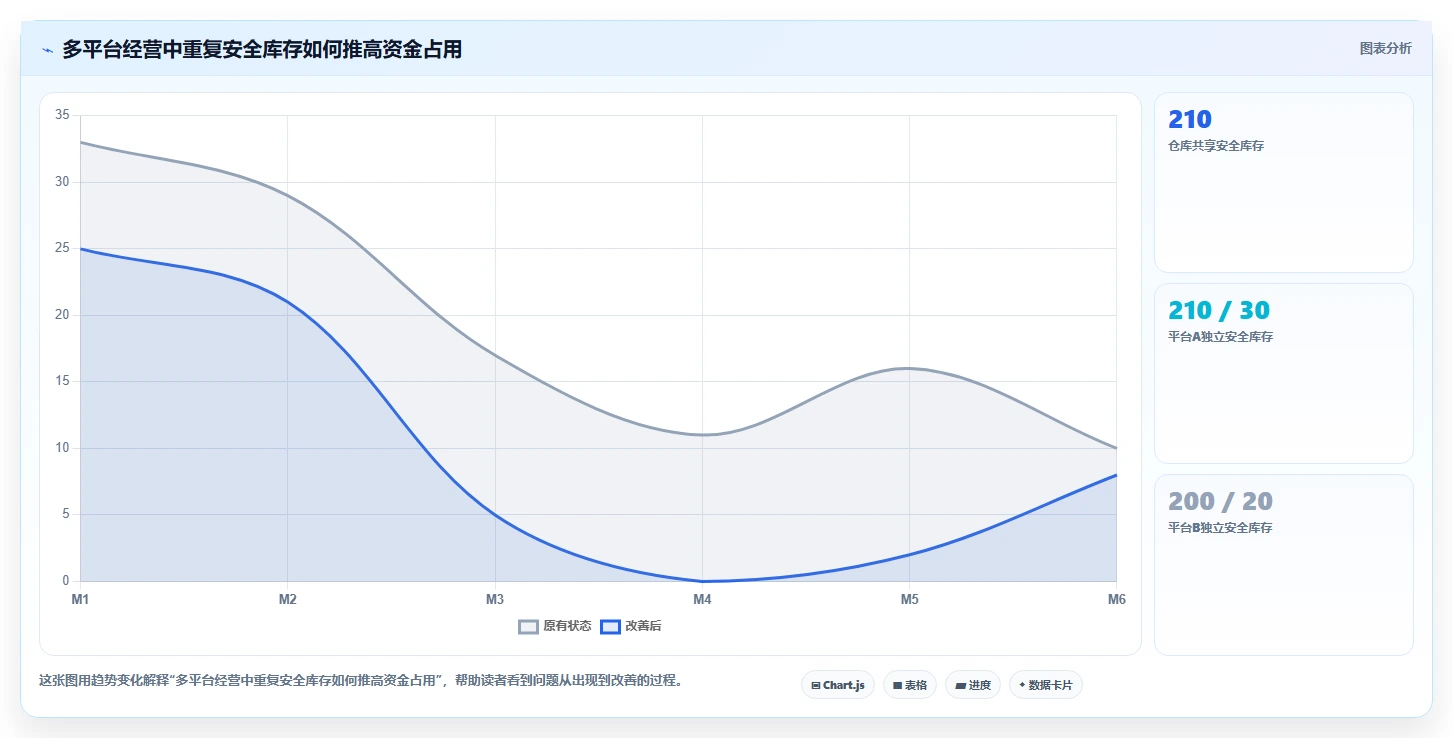Click the 原有状态 line's M5 peak point

pos(909,368)
